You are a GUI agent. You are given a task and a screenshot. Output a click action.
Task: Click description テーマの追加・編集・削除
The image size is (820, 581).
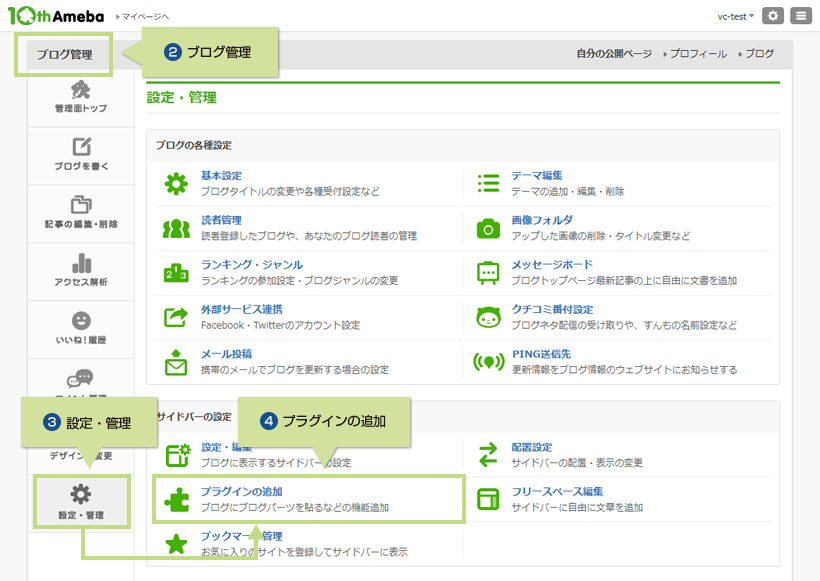pyautogui.click(x=567, y=191)
